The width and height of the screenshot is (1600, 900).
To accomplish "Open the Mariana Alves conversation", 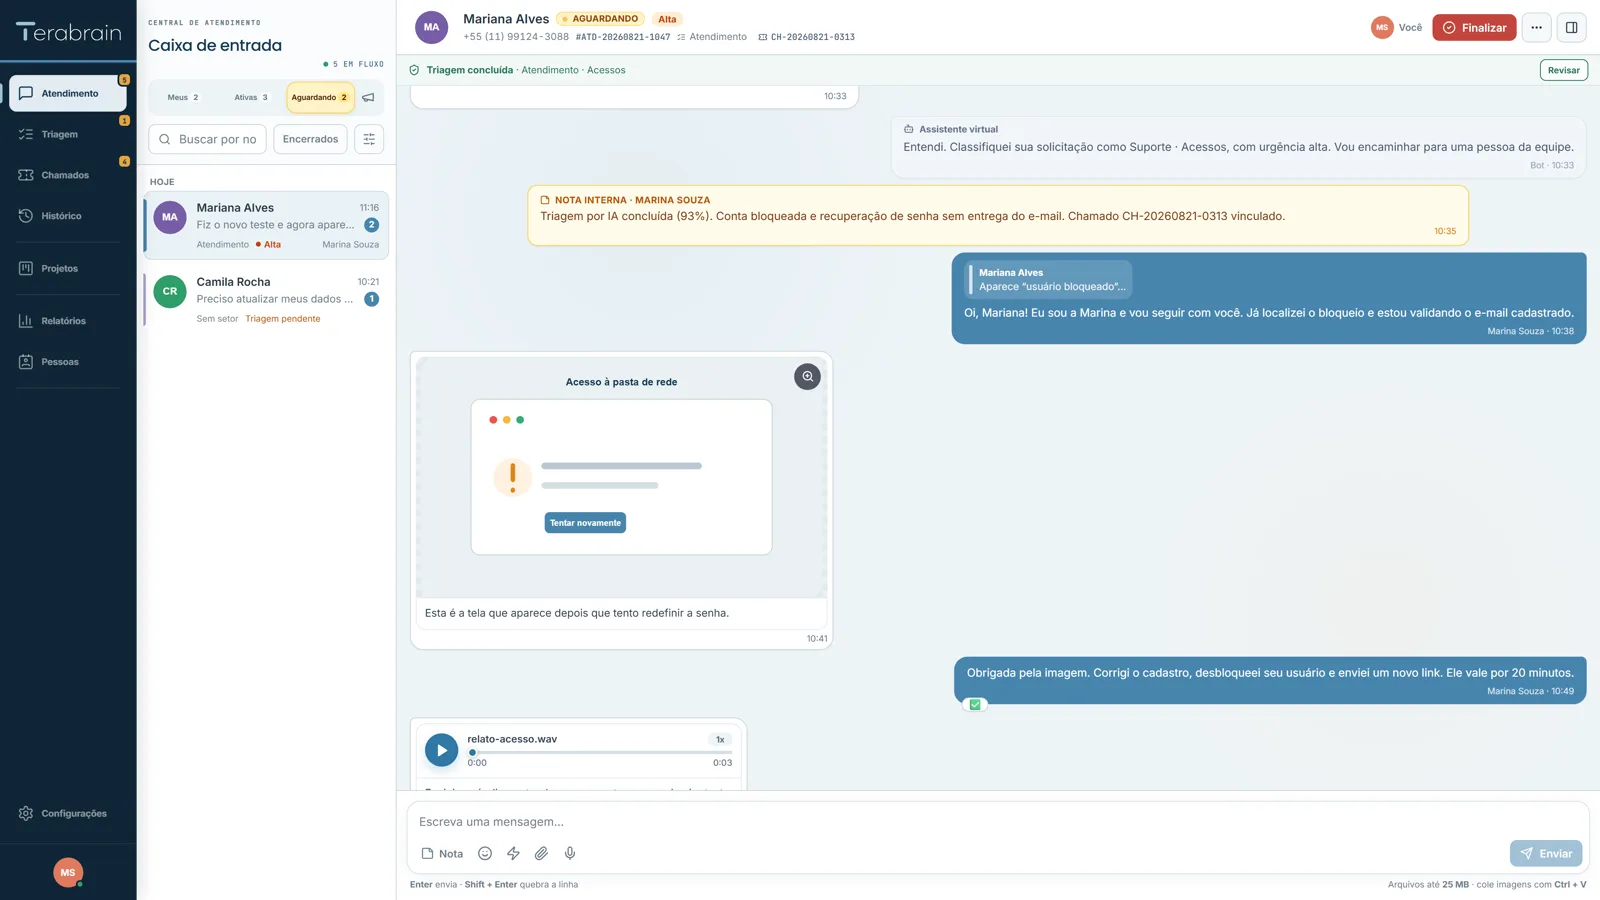I will (266, 226).
